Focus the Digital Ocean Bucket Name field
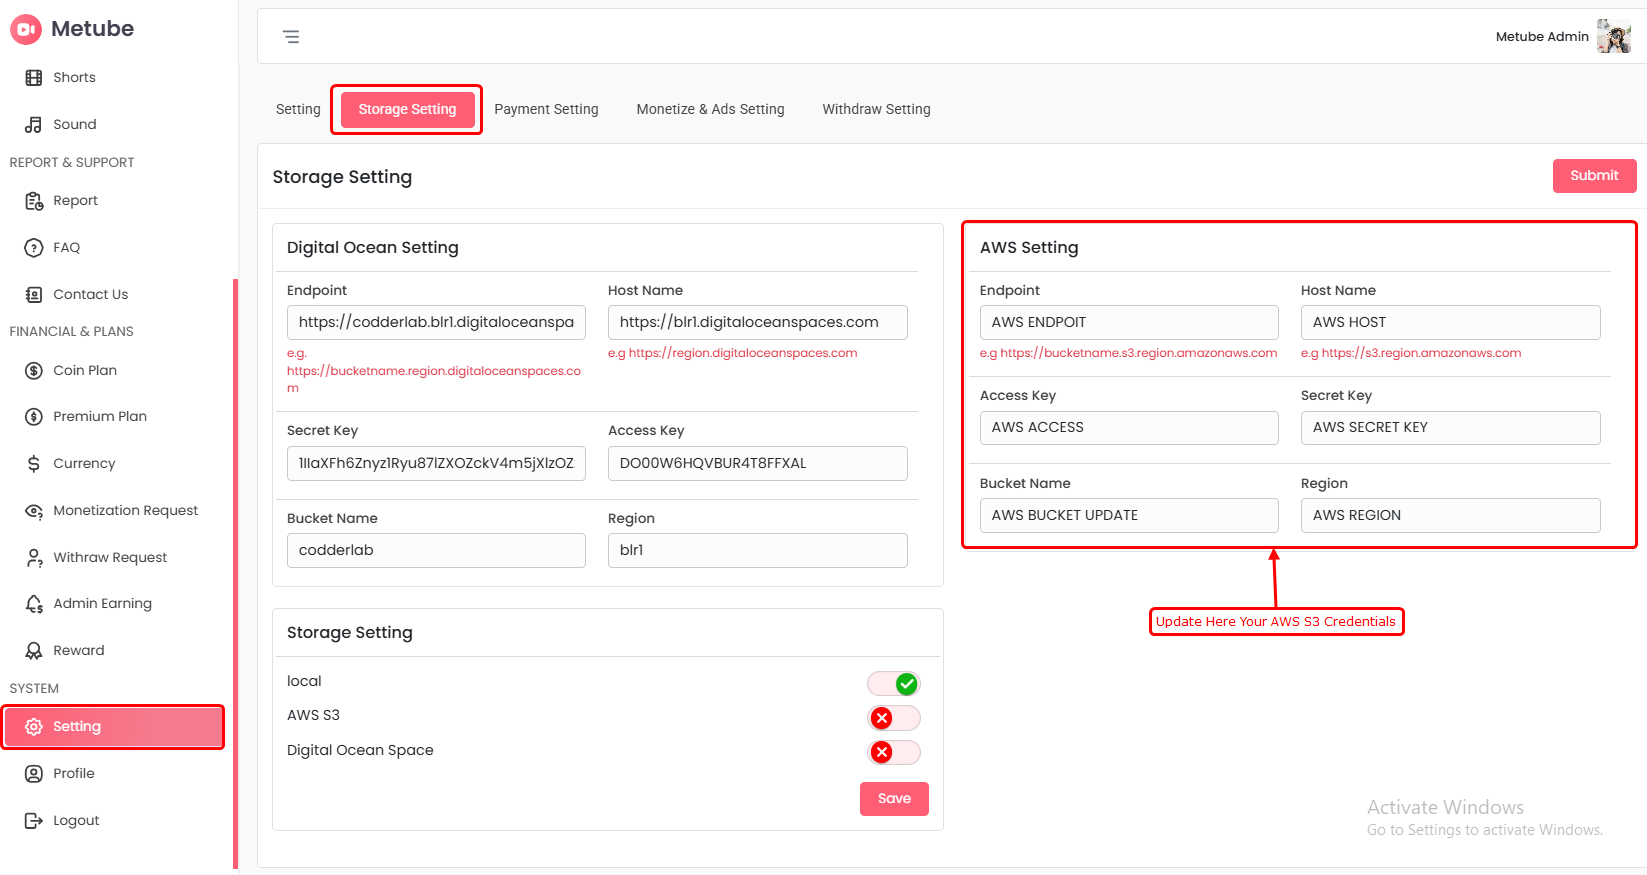1647x875 pixels. click(x=436, y=550)
